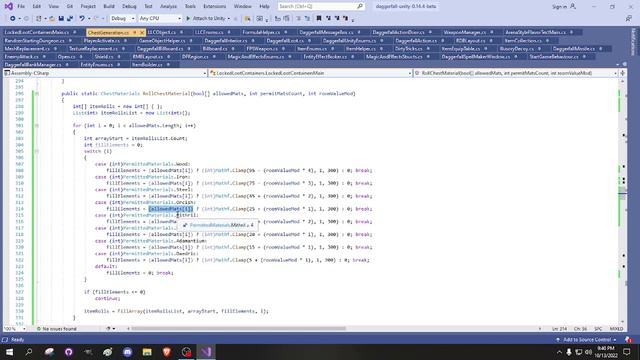Open Windows Action Center notification icon
640x360 pixels.
point(627,352)
